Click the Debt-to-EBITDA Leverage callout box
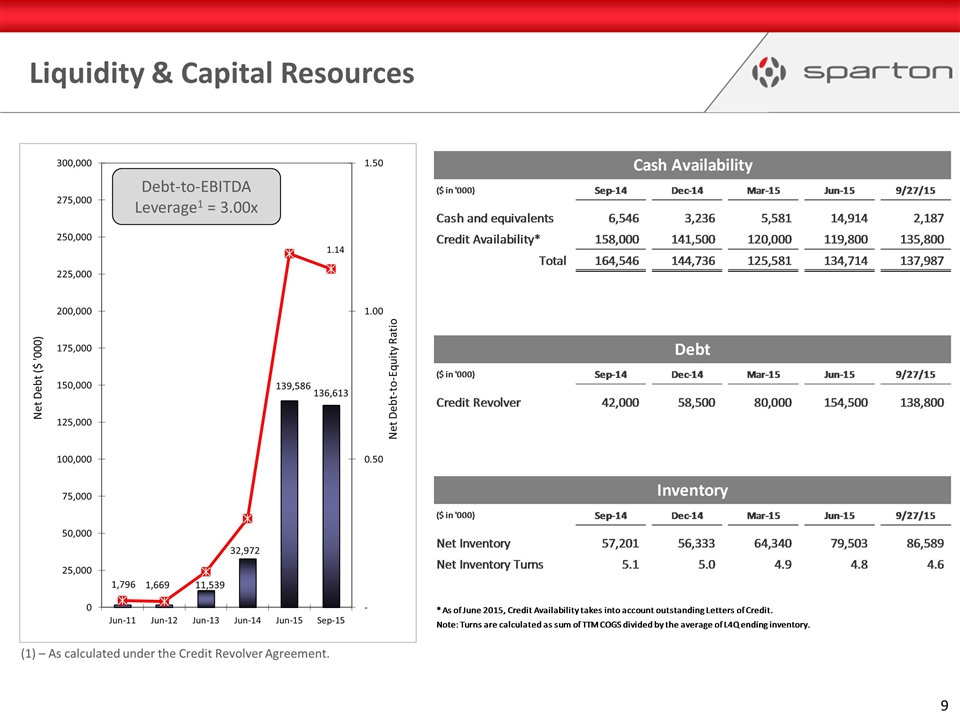Image resolution: width=960 pixels, height=720 pixels. 197,197
